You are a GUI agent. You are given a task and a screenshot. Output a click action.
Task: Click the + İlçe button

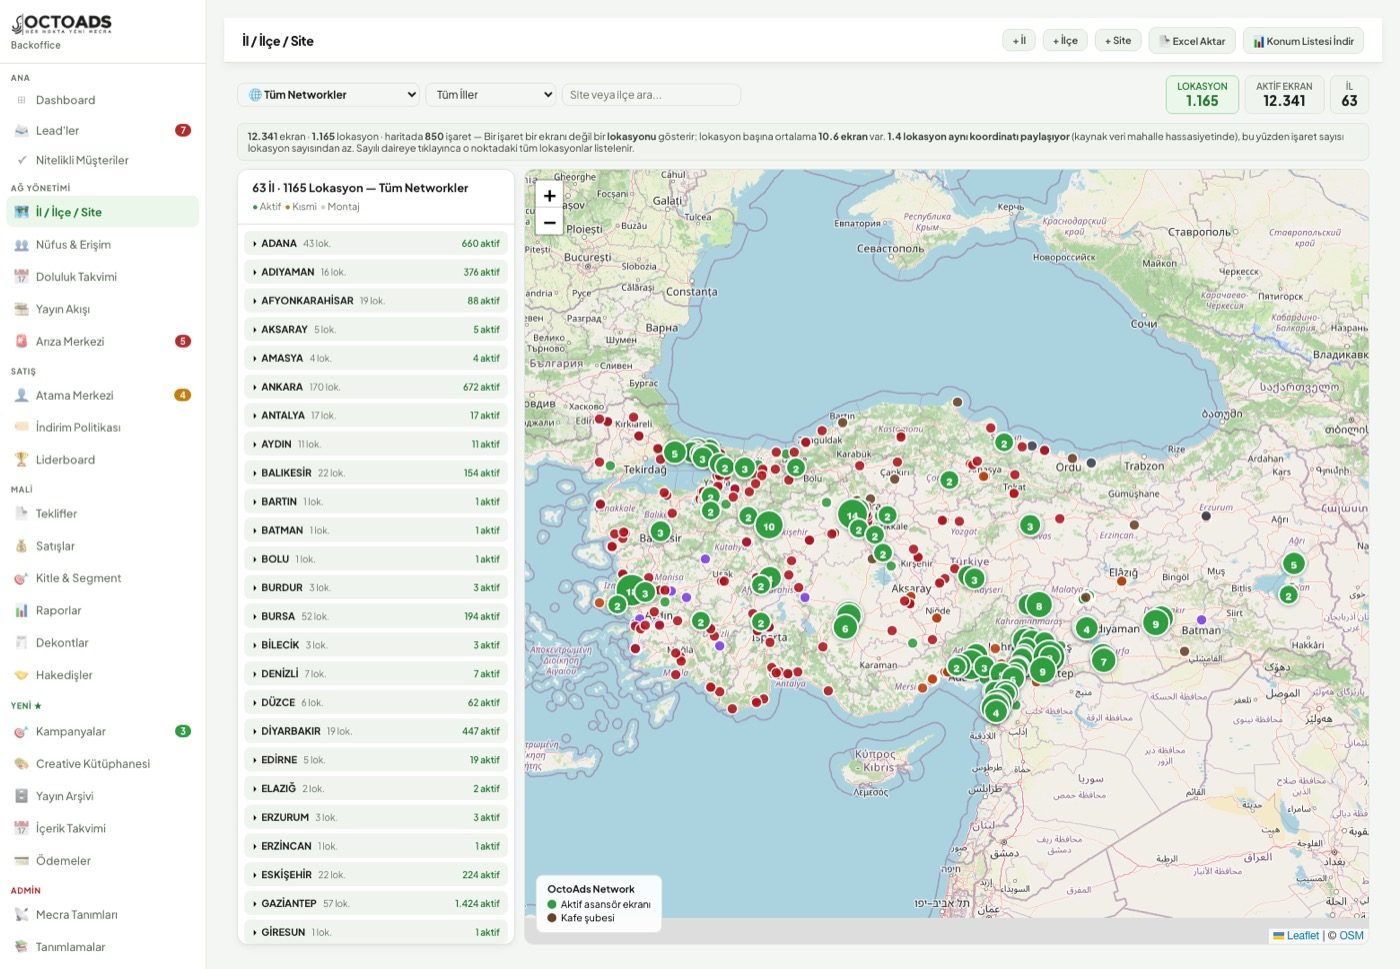click(x=1065, y=41)
